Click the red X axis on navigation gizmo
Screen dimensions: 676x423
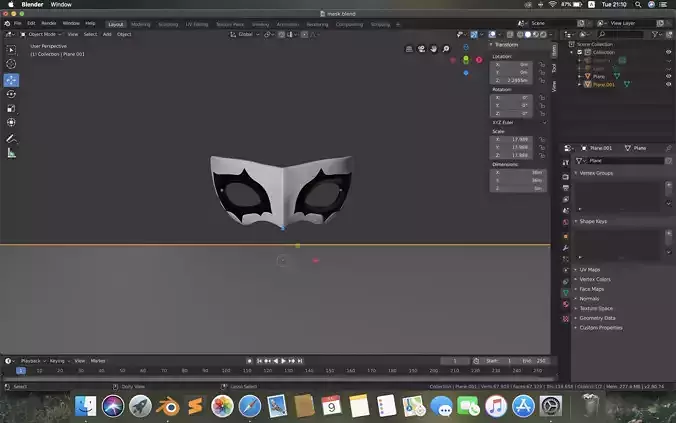click(479, 60)
